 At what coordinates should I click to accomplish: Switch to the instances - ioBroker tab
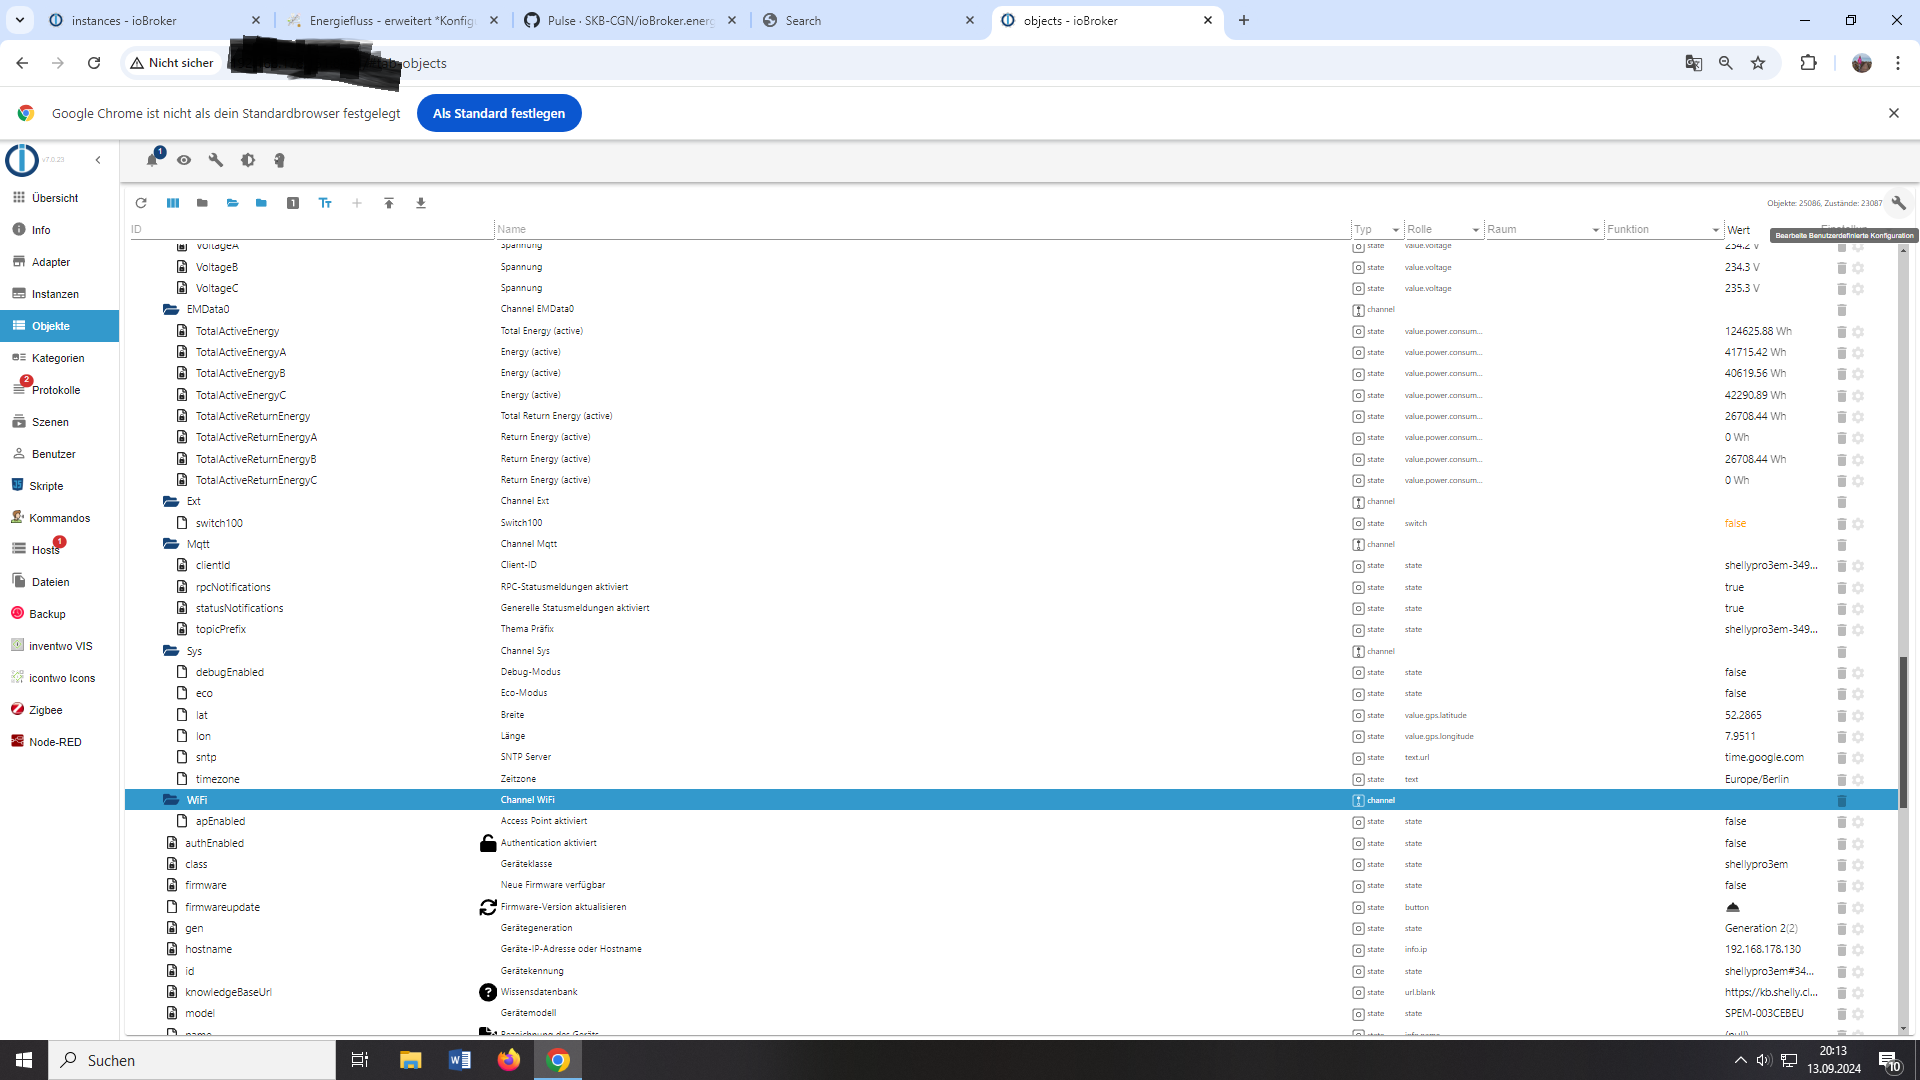125,20
